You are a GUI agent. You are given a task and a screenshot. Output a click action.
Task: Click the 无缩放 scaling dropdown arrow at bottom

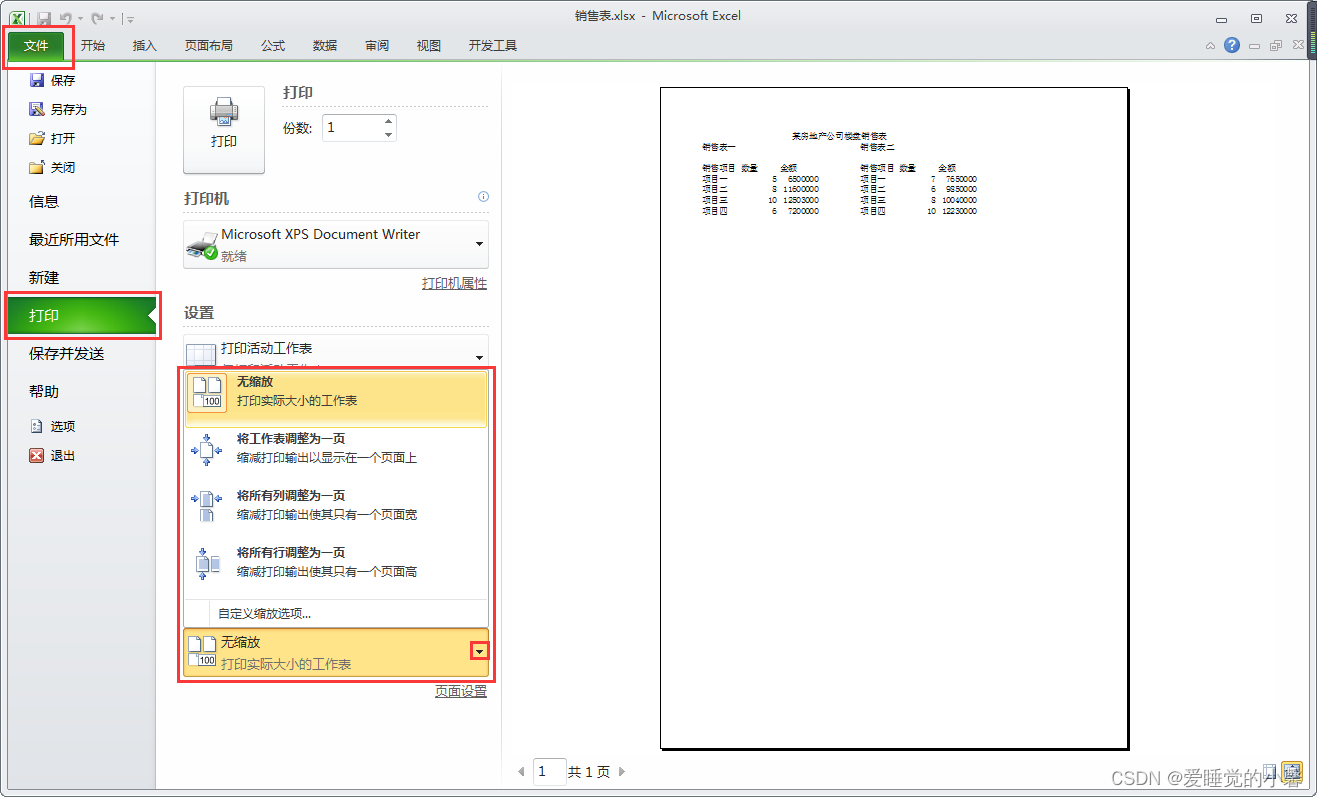480,652
